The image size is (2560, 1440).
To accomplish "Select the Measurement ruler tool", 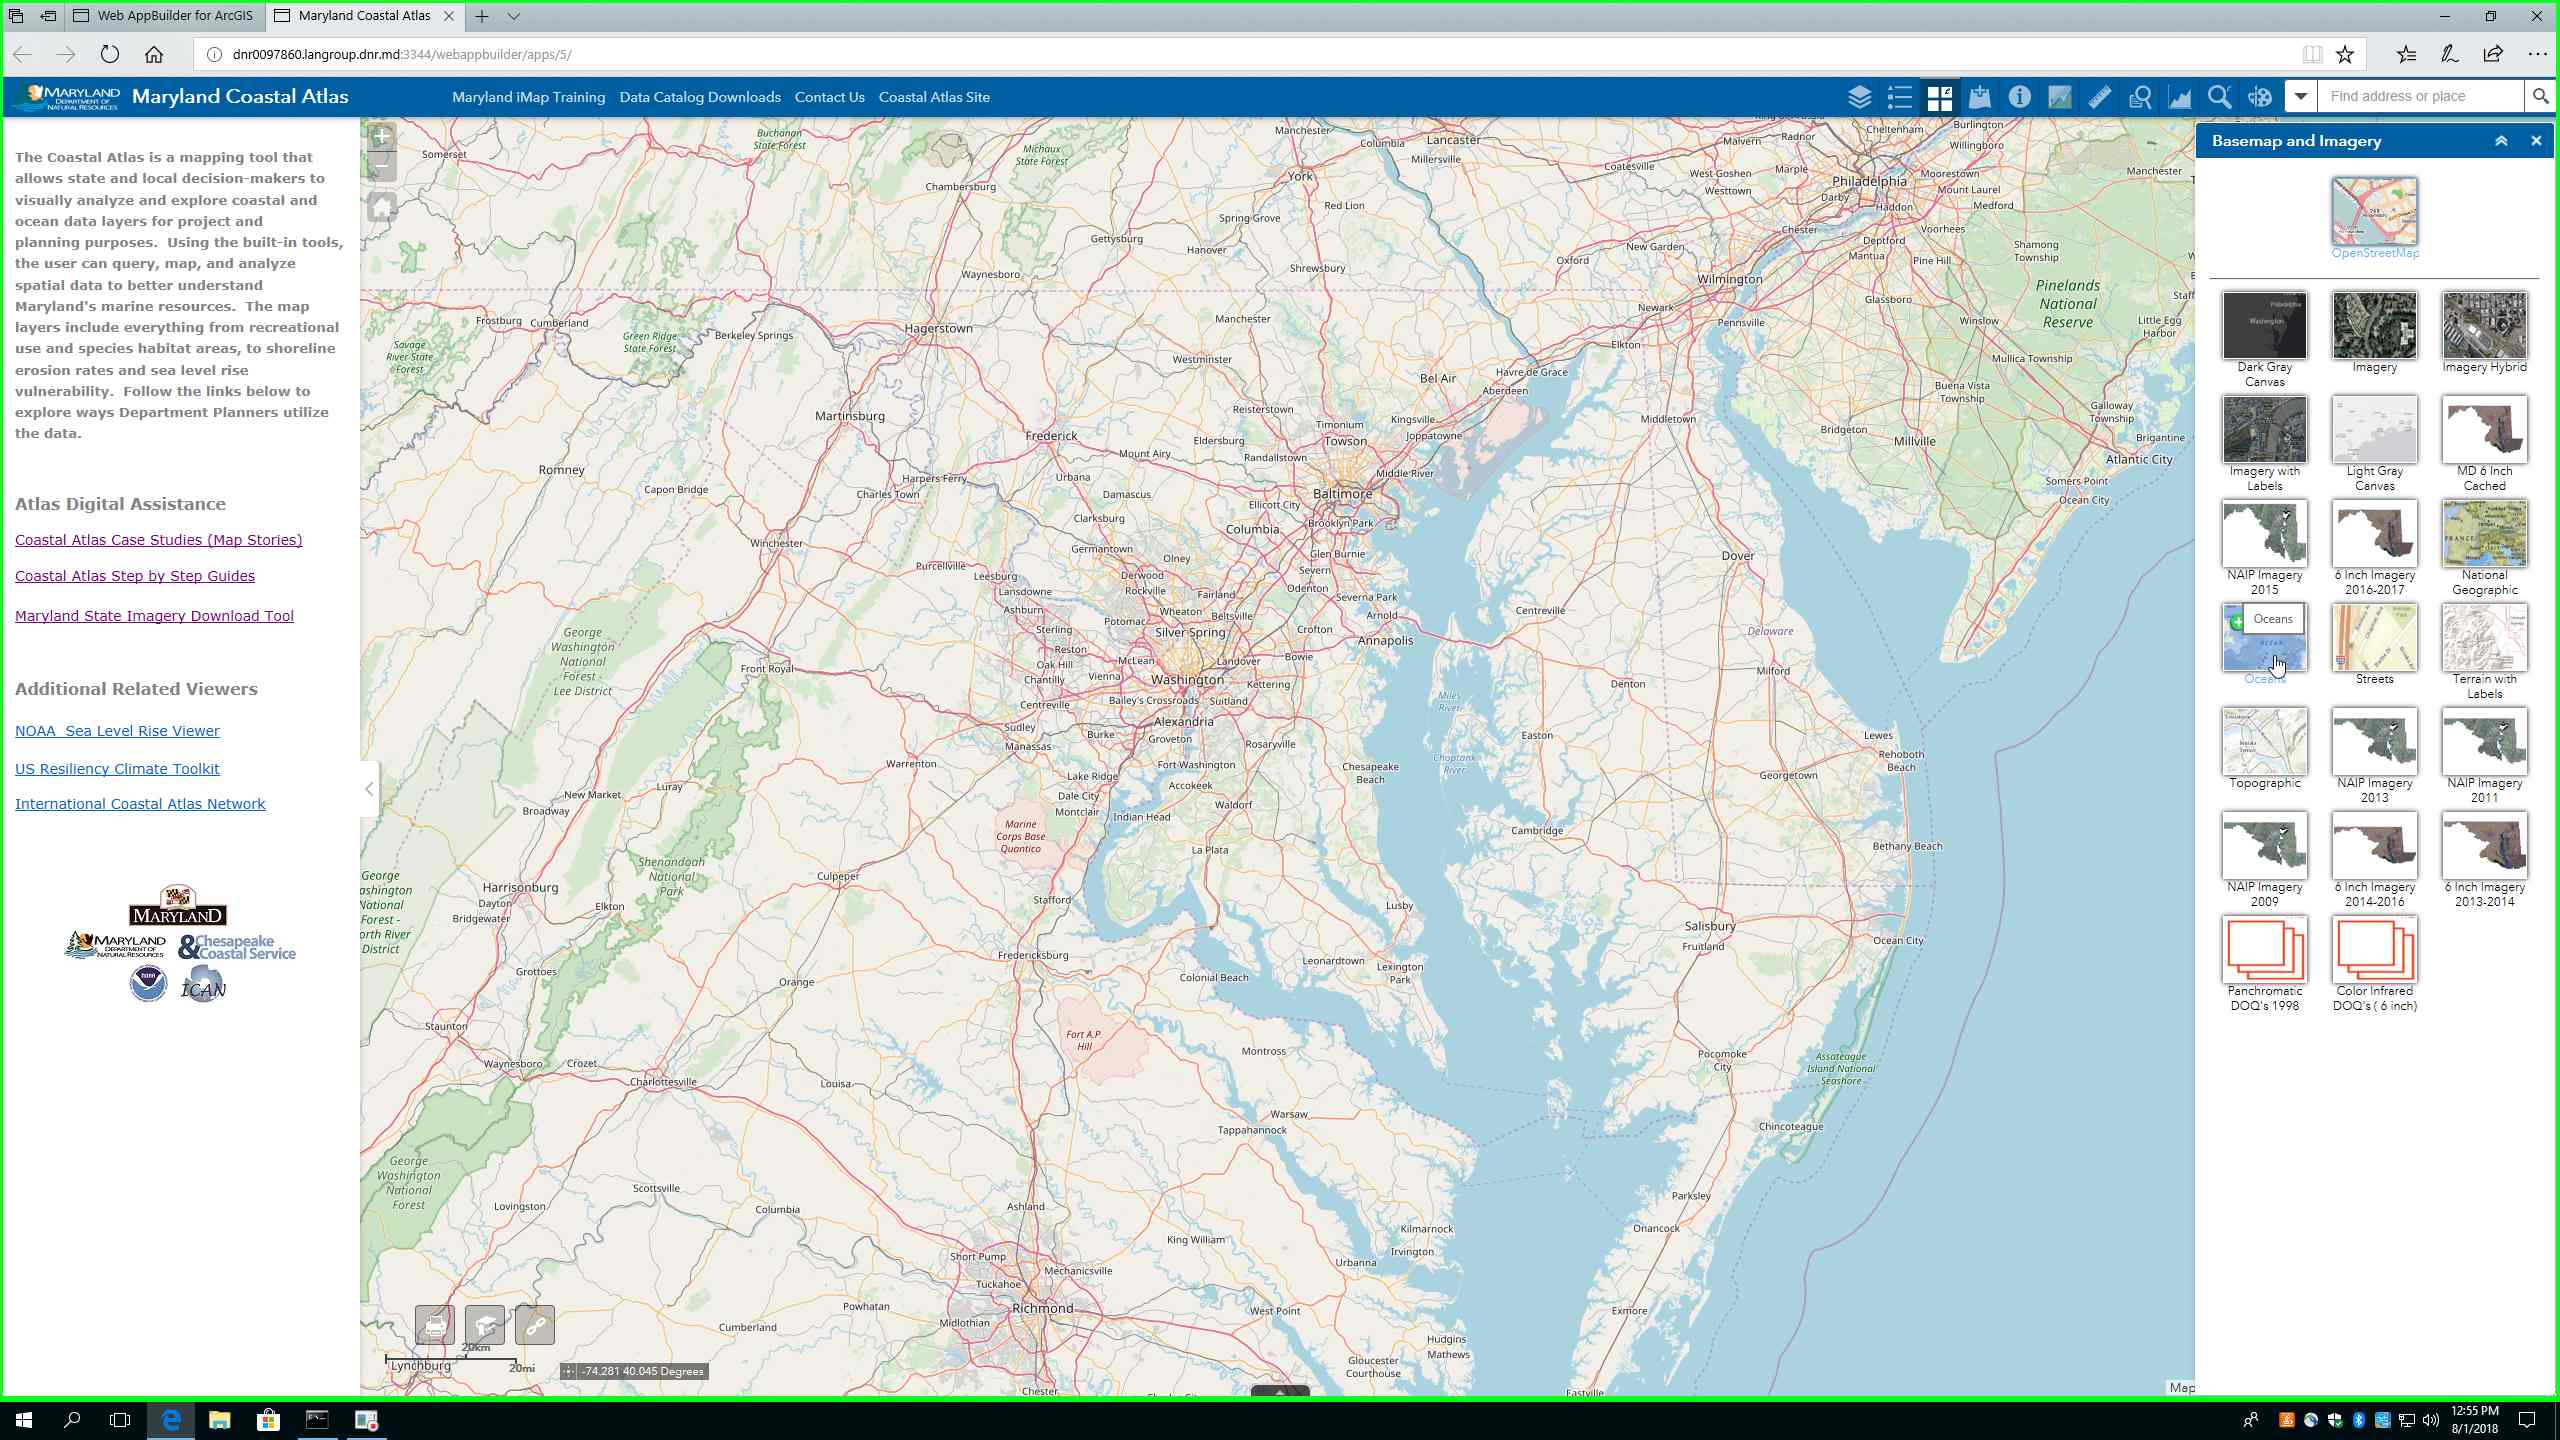I will 2099,97.
